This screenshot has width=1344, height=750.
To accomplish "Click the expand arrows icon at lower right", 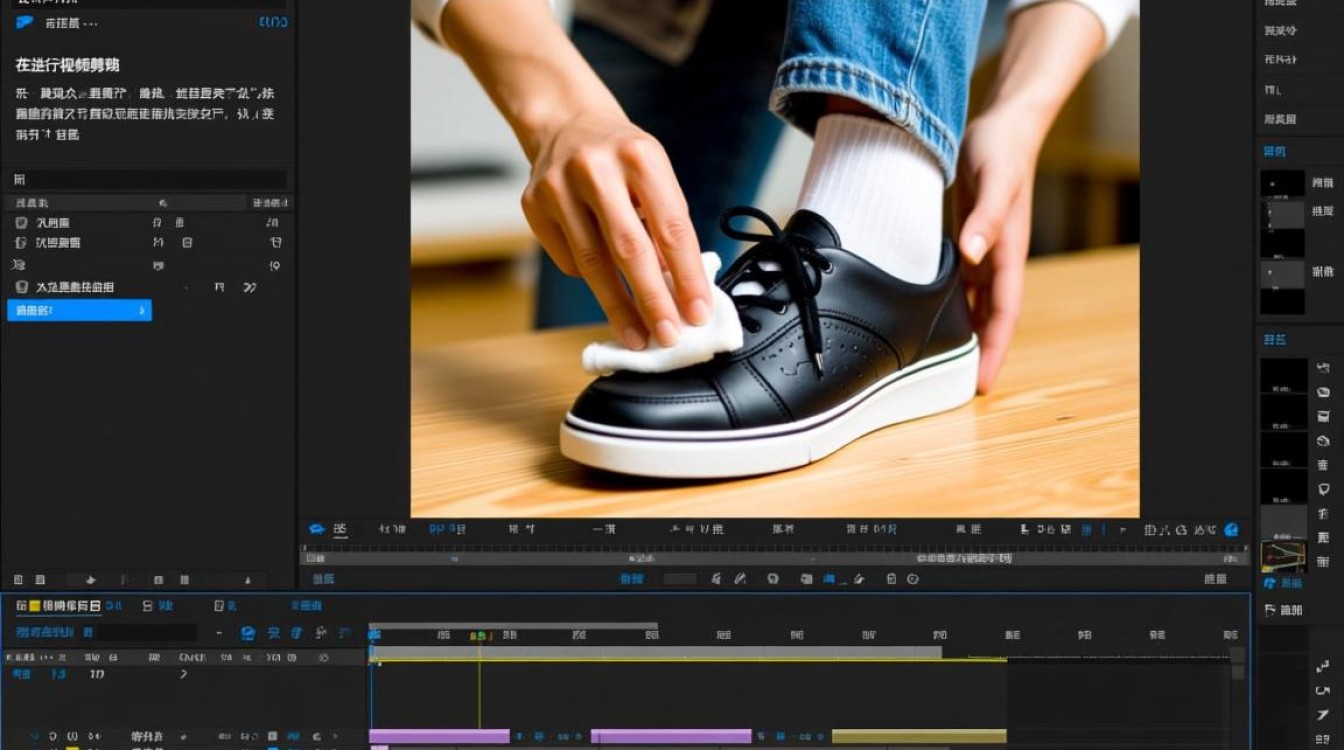I will coord(1323,666).
